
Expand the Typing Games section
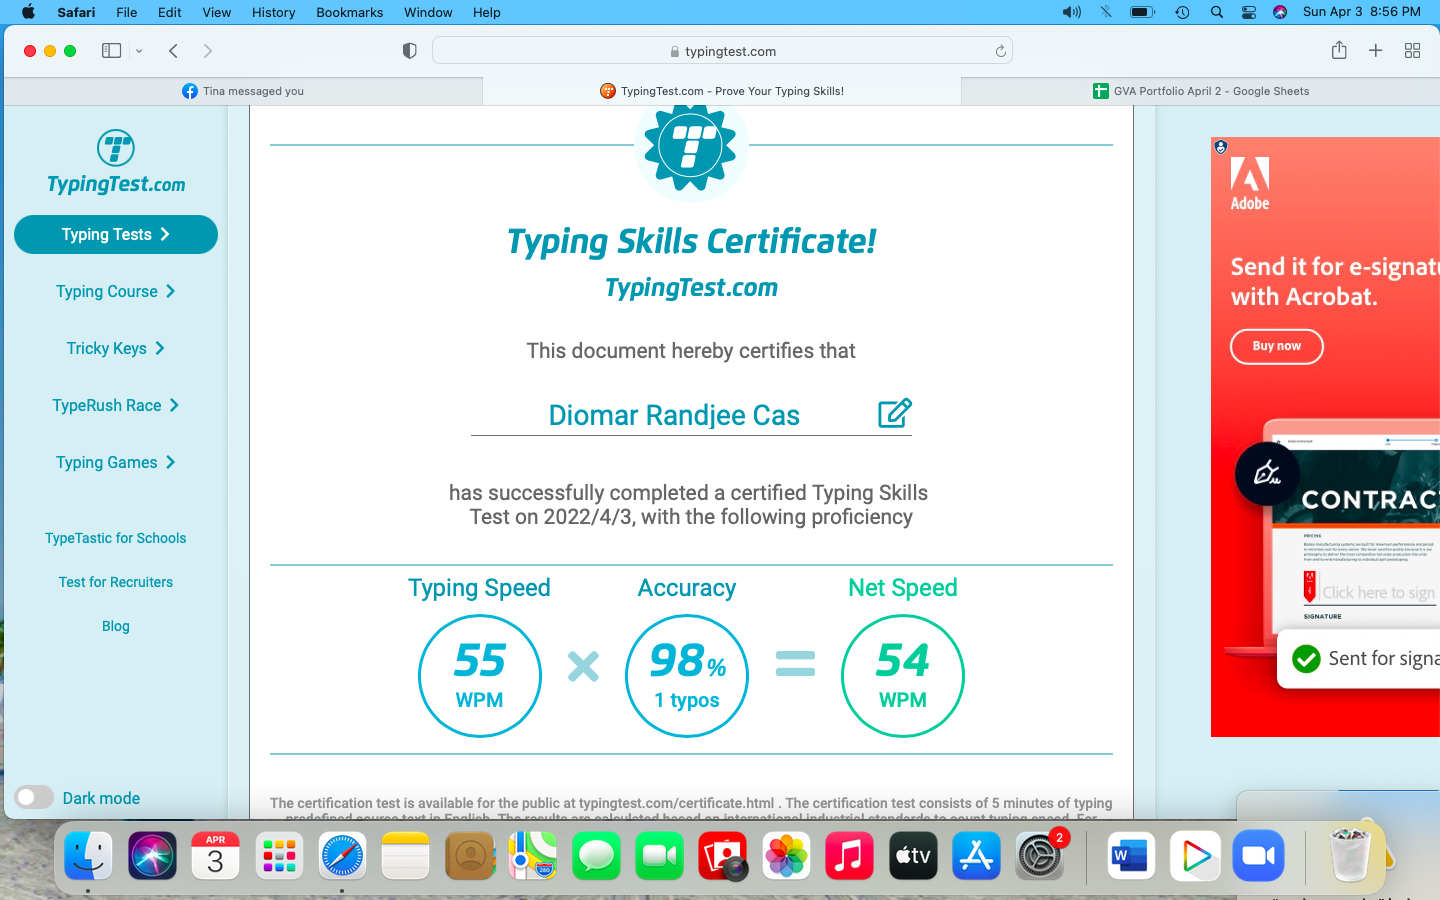tap(115, 462)
